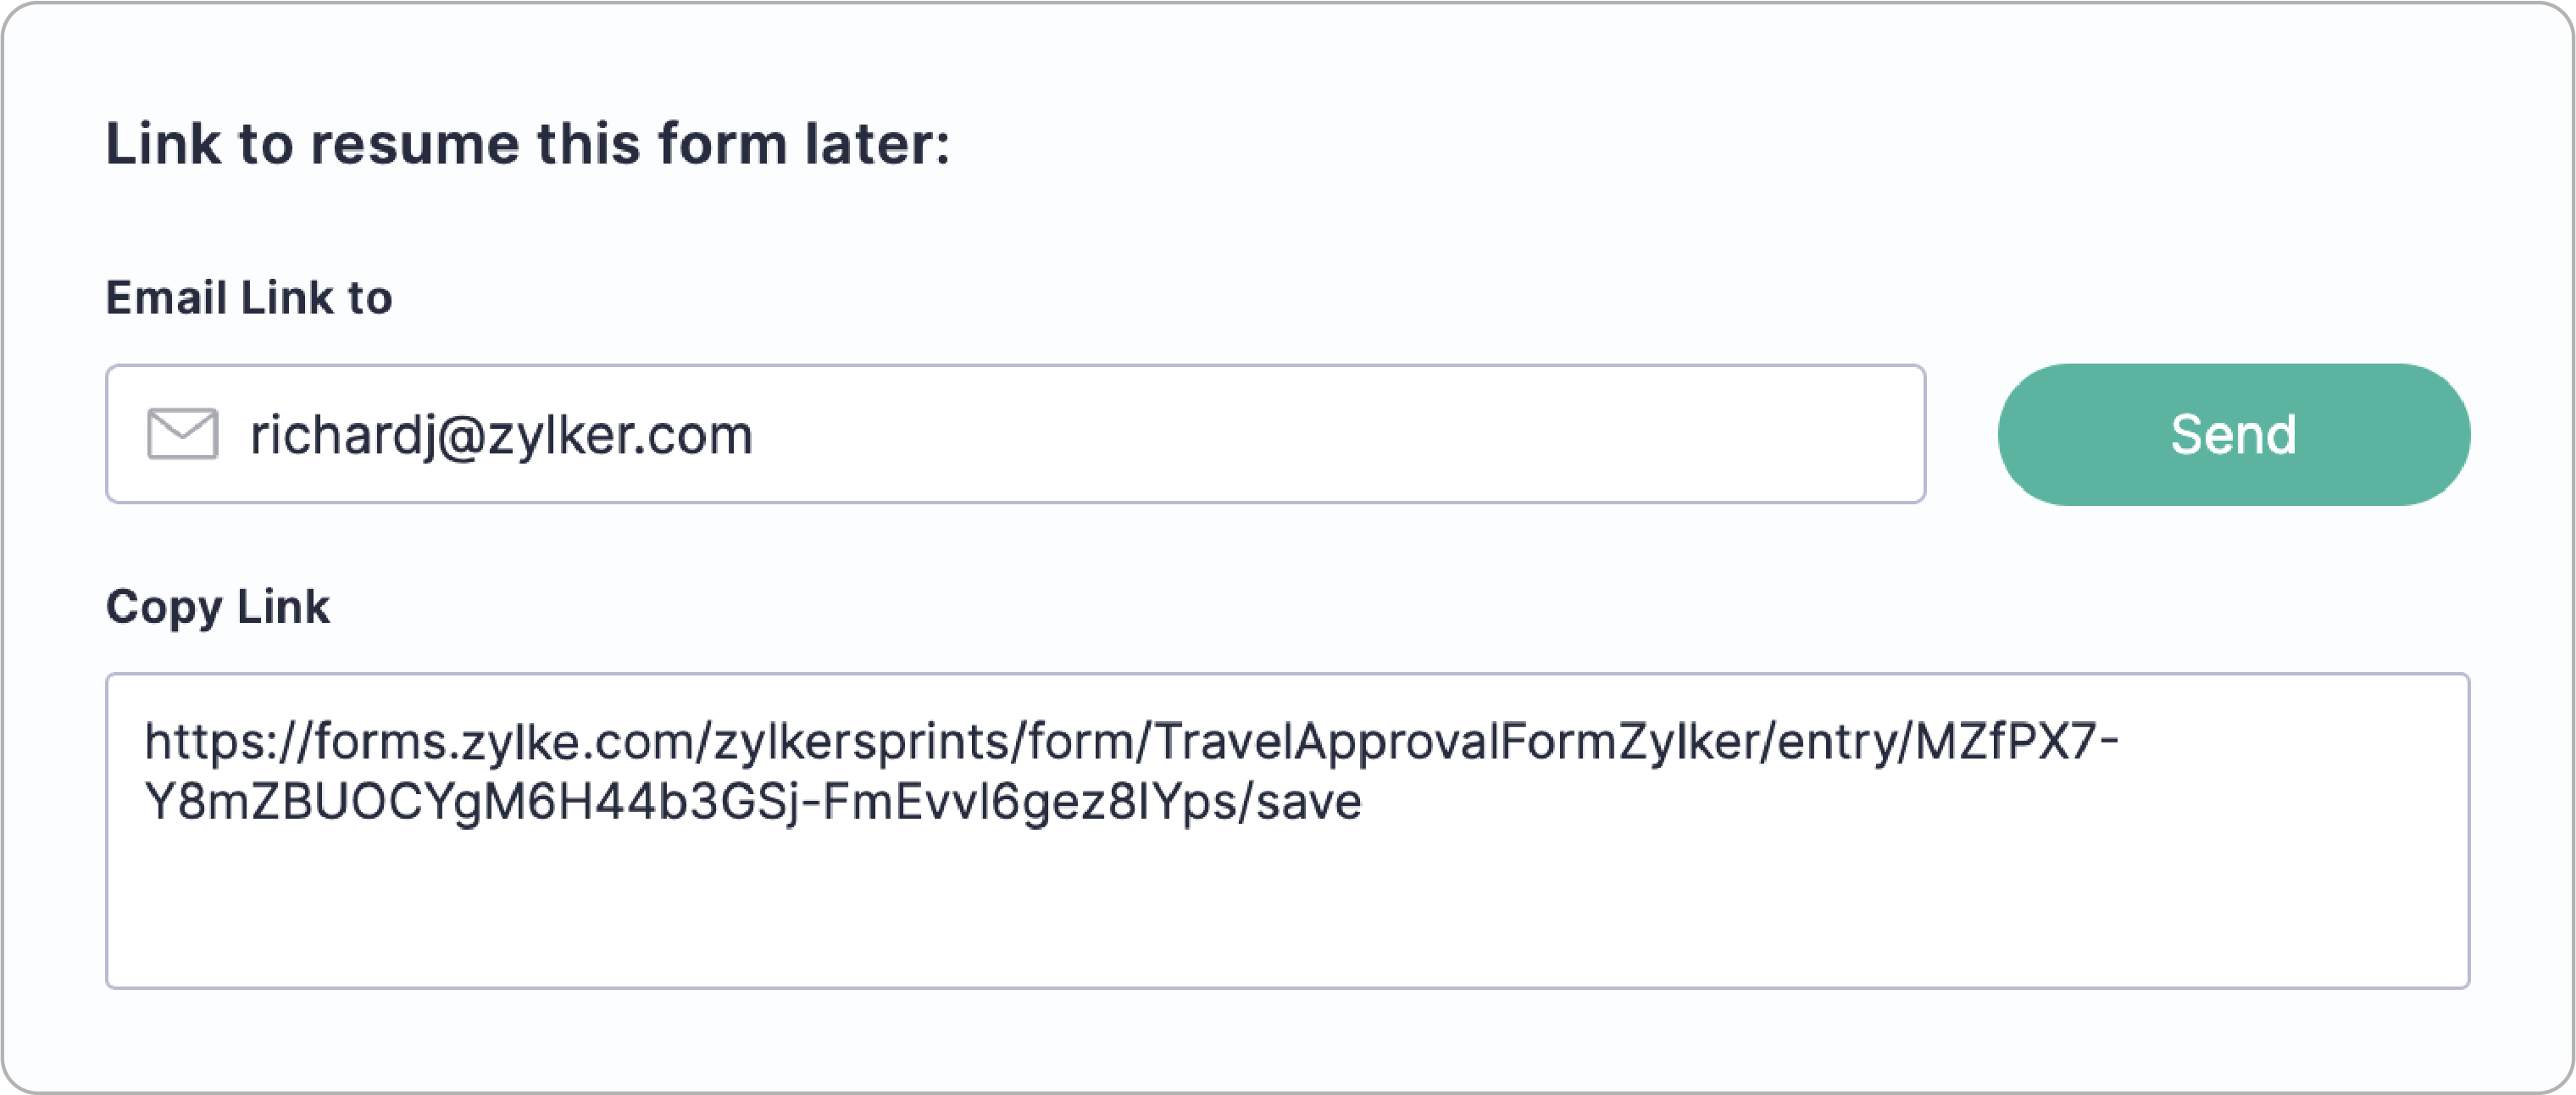Viewport: 2576px width, 1095px height.
Task: Click the word "Send" on the button
Action: coord(2233,435)
